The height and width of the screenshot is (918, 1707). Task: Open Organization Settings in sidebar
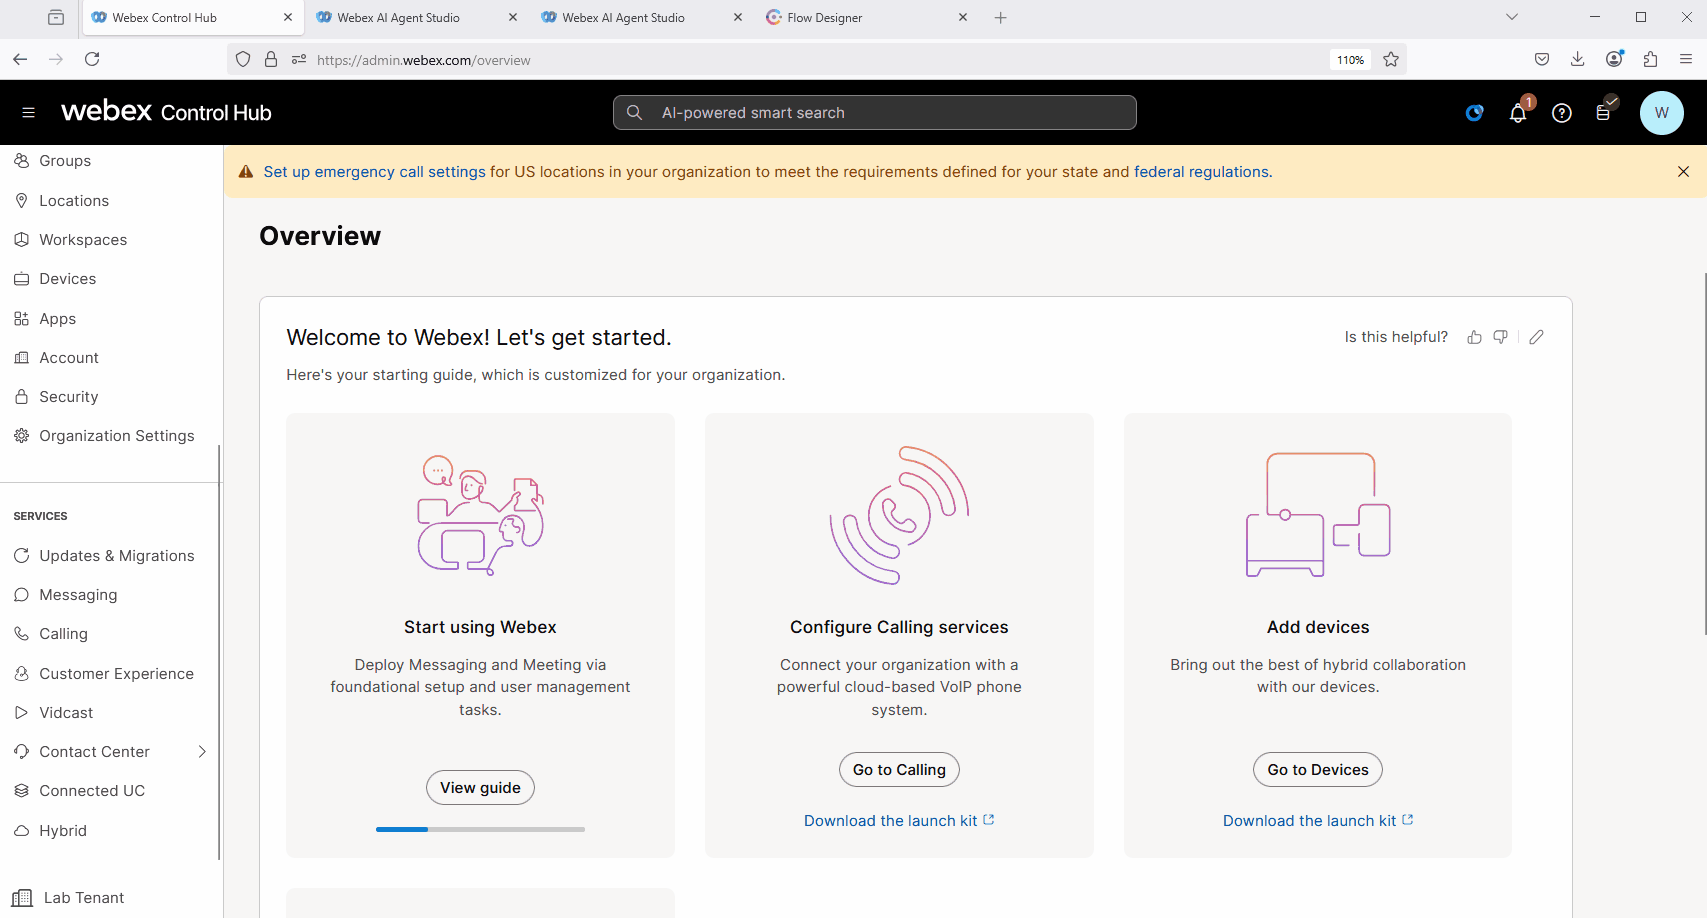coord(116,436)
